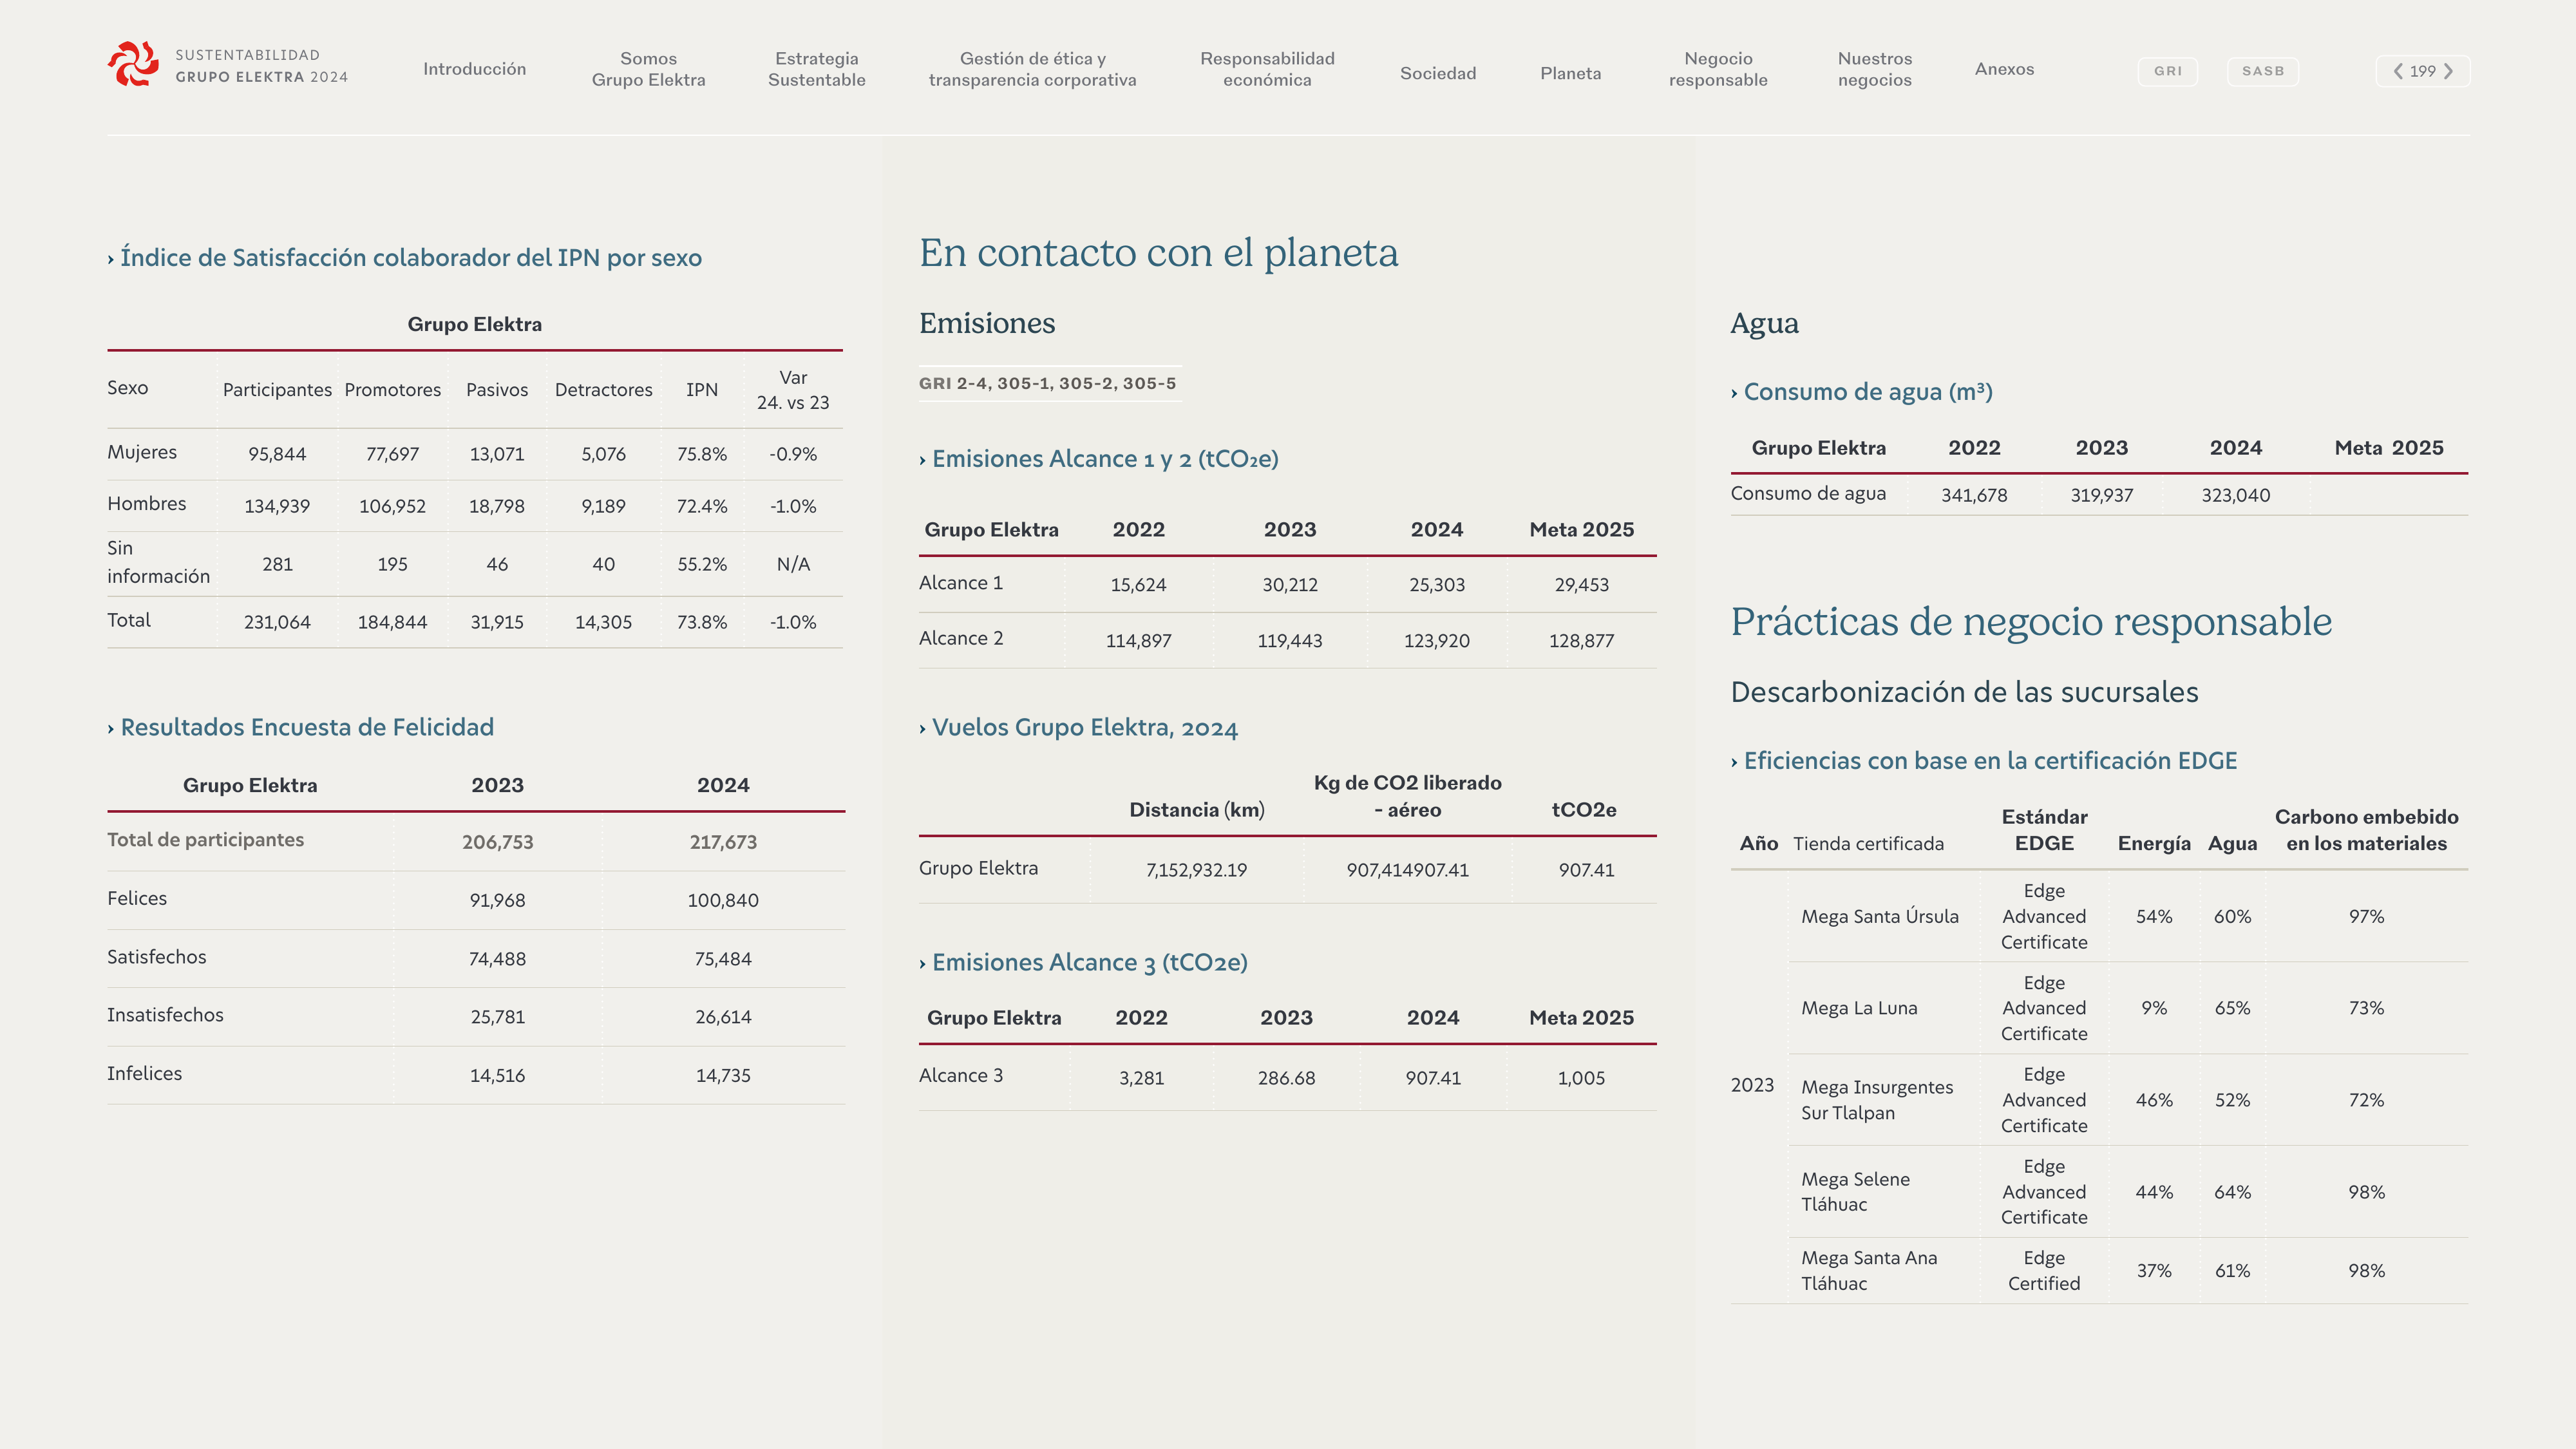Image resolution: width=2576 pixels, height=1449 pixels.
Task: Click Consumo de agua 2022 value 341,678
Action: pos(1974,495)
